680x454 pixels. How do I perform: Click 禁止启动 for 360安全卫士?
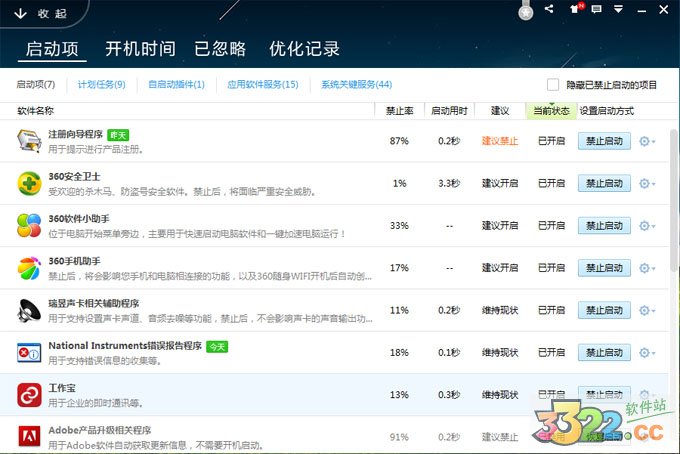click(604, 184)
